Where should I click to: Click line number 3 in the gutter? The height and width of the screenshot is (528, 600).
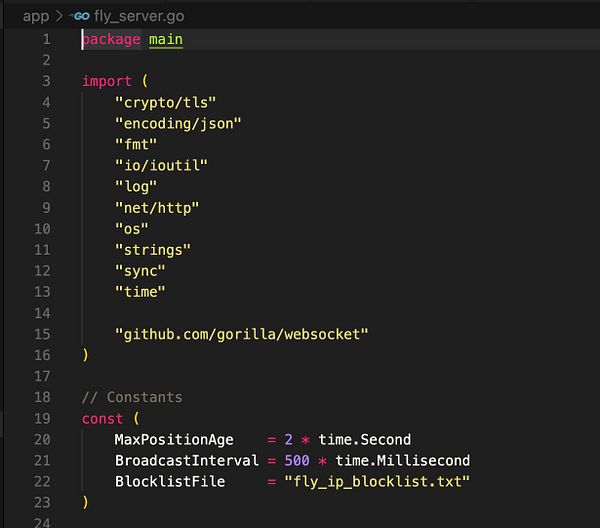[x=46, y=81]
